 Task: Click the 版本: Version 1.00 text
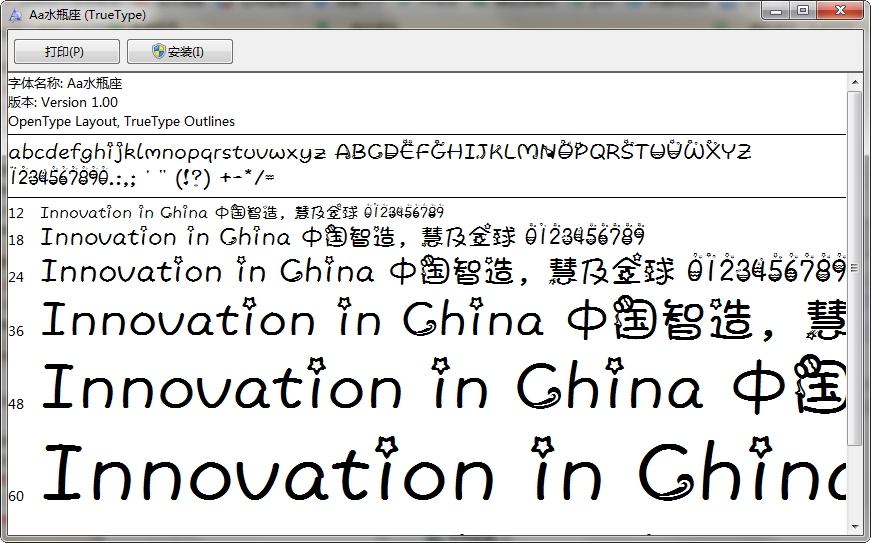pos(63,102)
